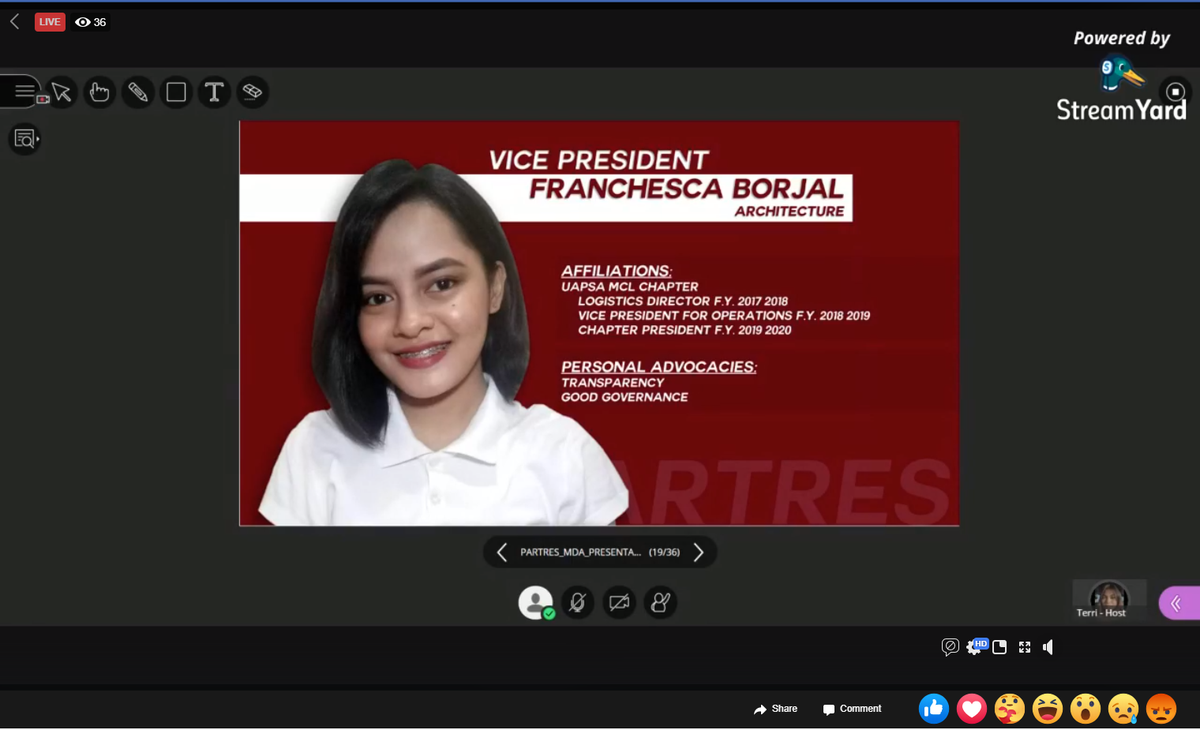Go to the previous presentation slide
1200x730 pixels.
click(501, 552)
